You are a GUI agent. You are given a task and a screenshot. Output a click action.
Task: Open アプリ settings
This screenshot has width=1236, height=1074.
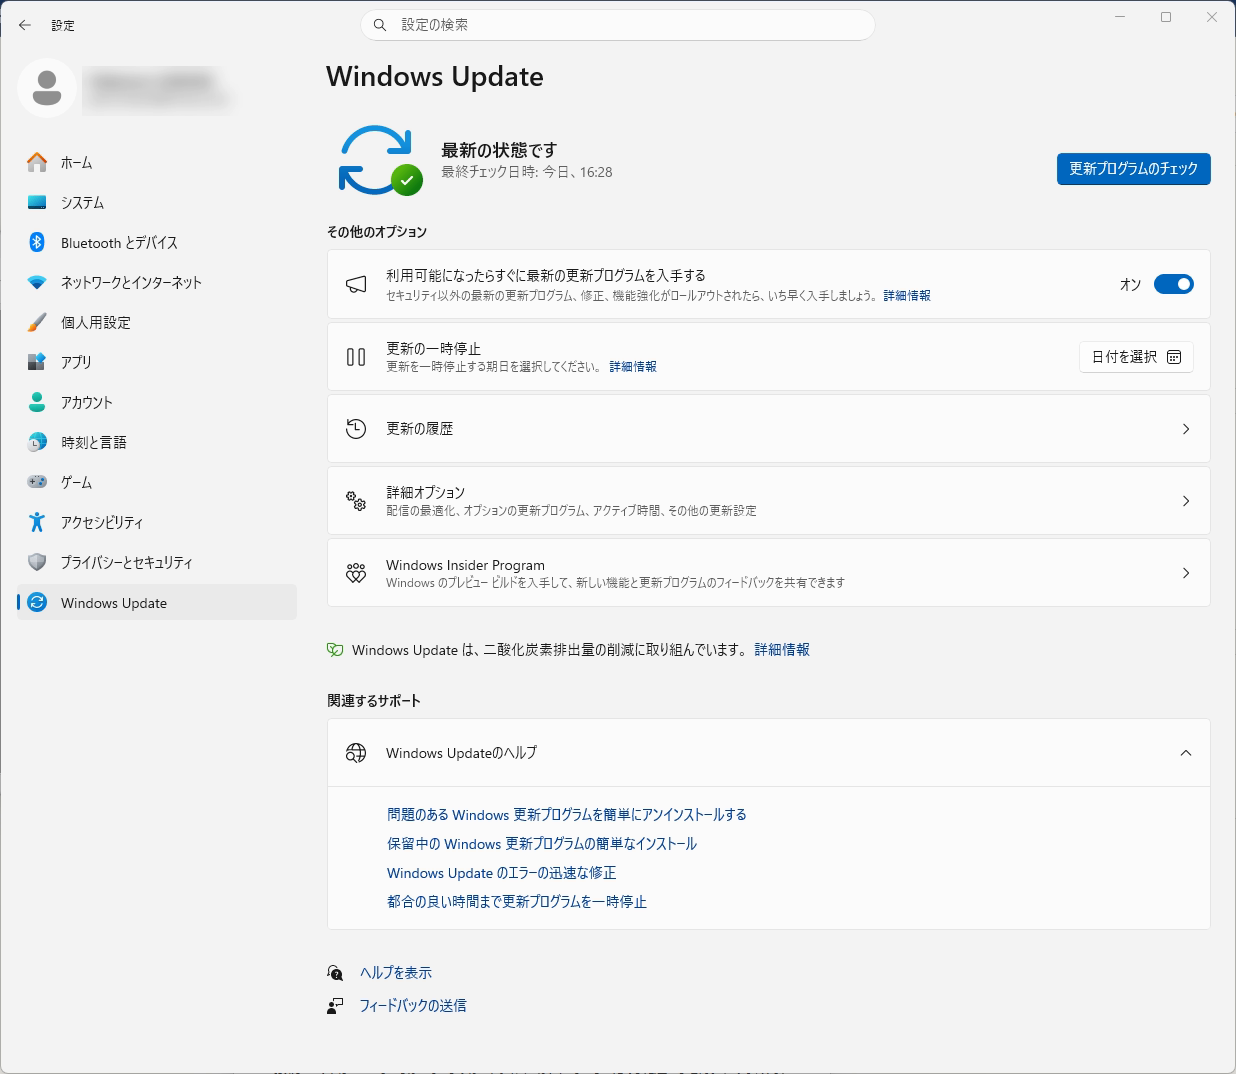pos(157,362)
